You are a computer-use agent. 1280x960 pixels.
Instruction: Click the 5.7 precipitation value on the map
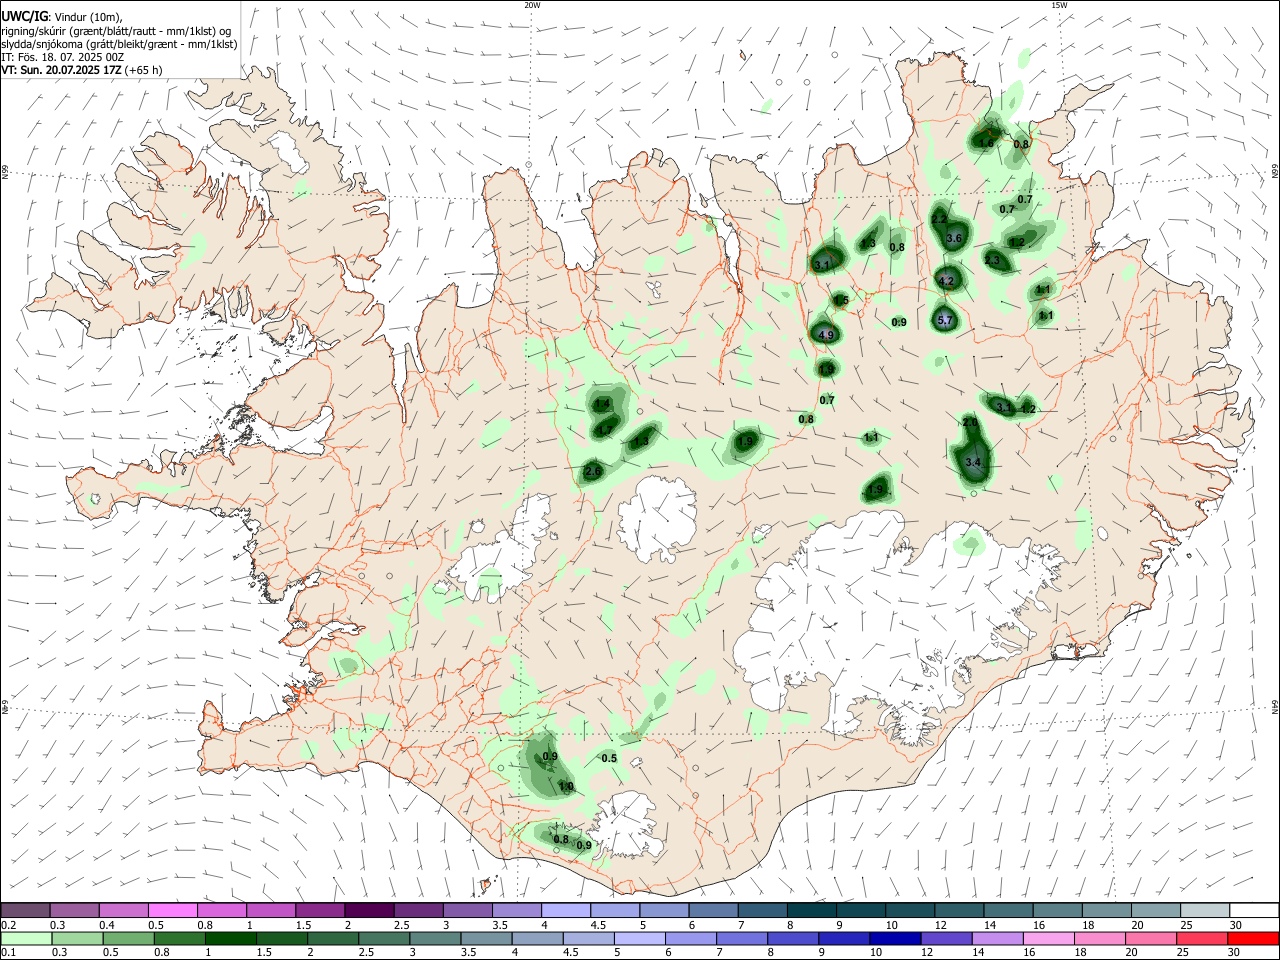pos(946,320)
